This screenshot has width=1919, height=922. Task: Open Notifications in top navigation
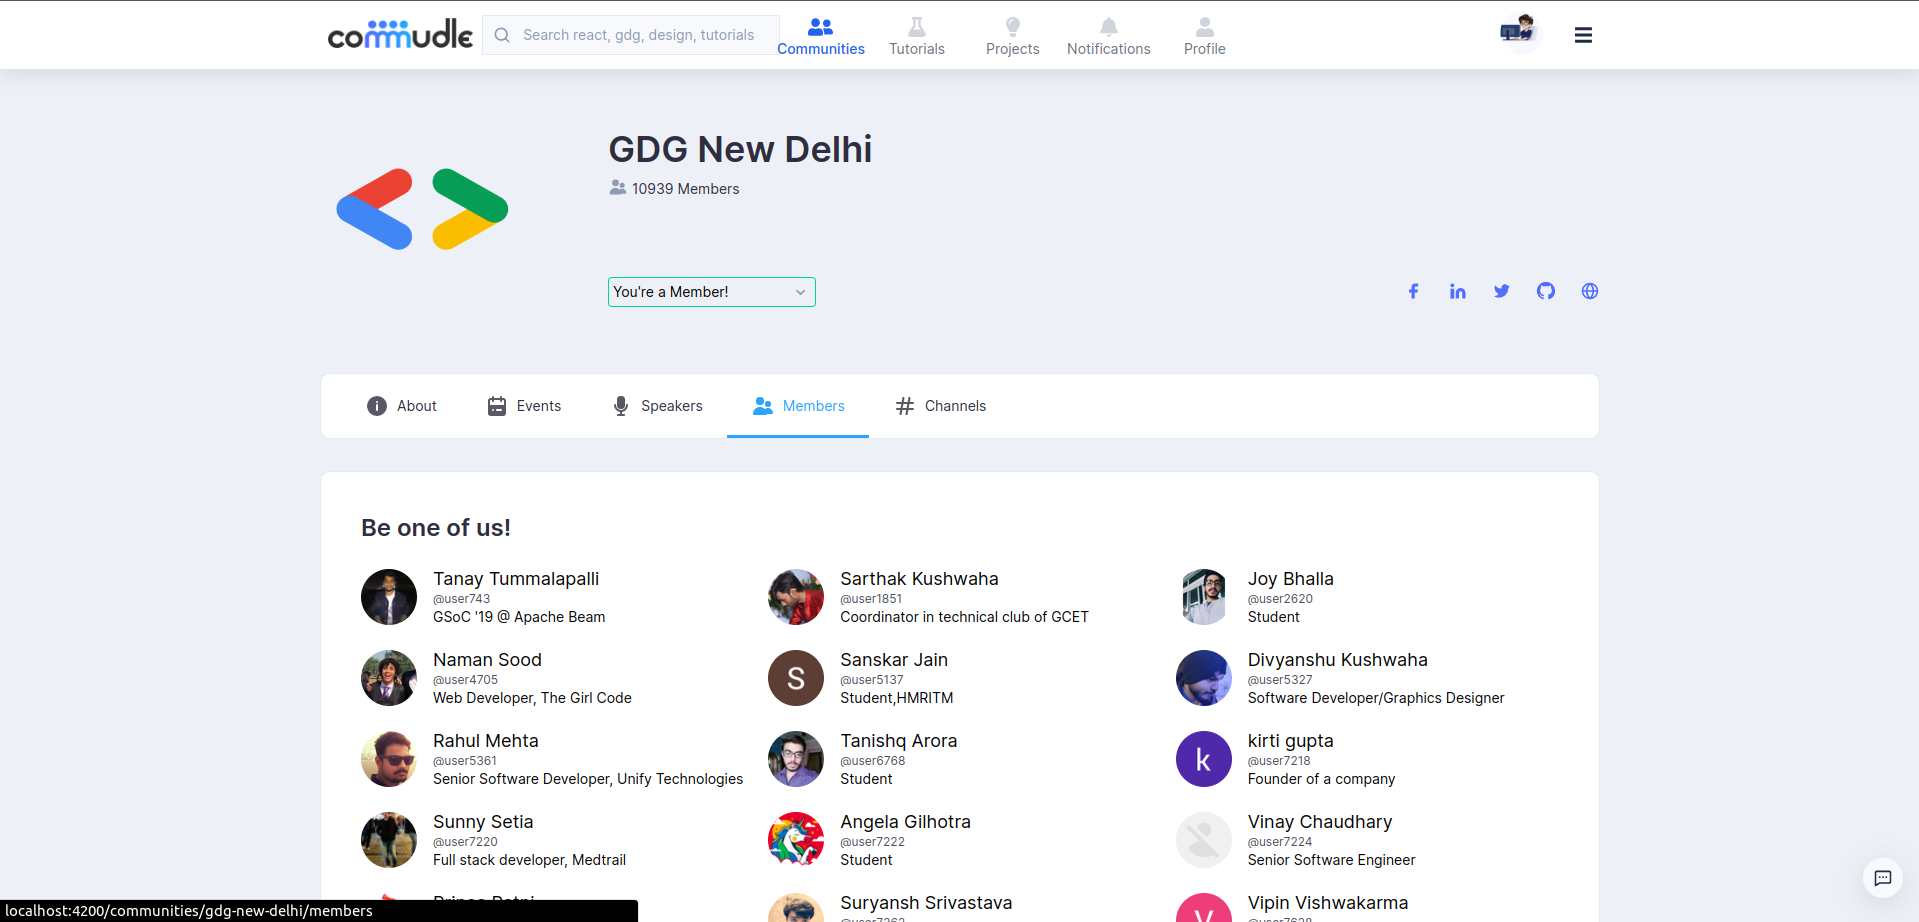pyautogui.click(x=1109, y=36)
